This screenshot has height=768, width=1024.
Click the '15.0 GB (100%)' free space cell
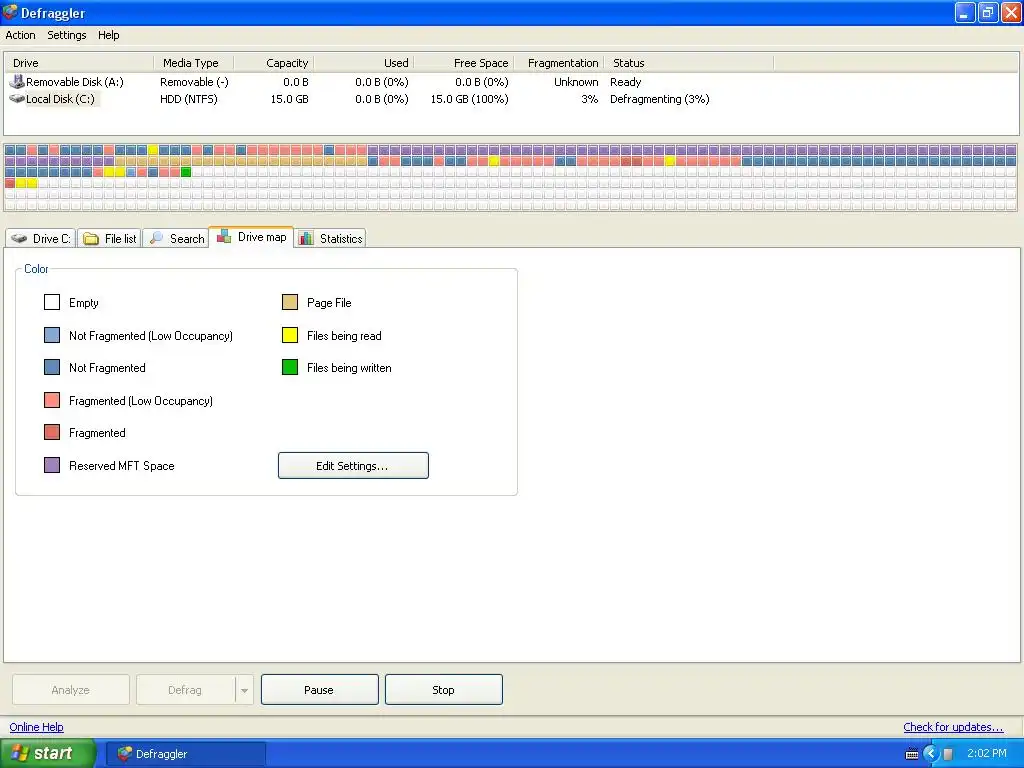click(x=470, y=99)
